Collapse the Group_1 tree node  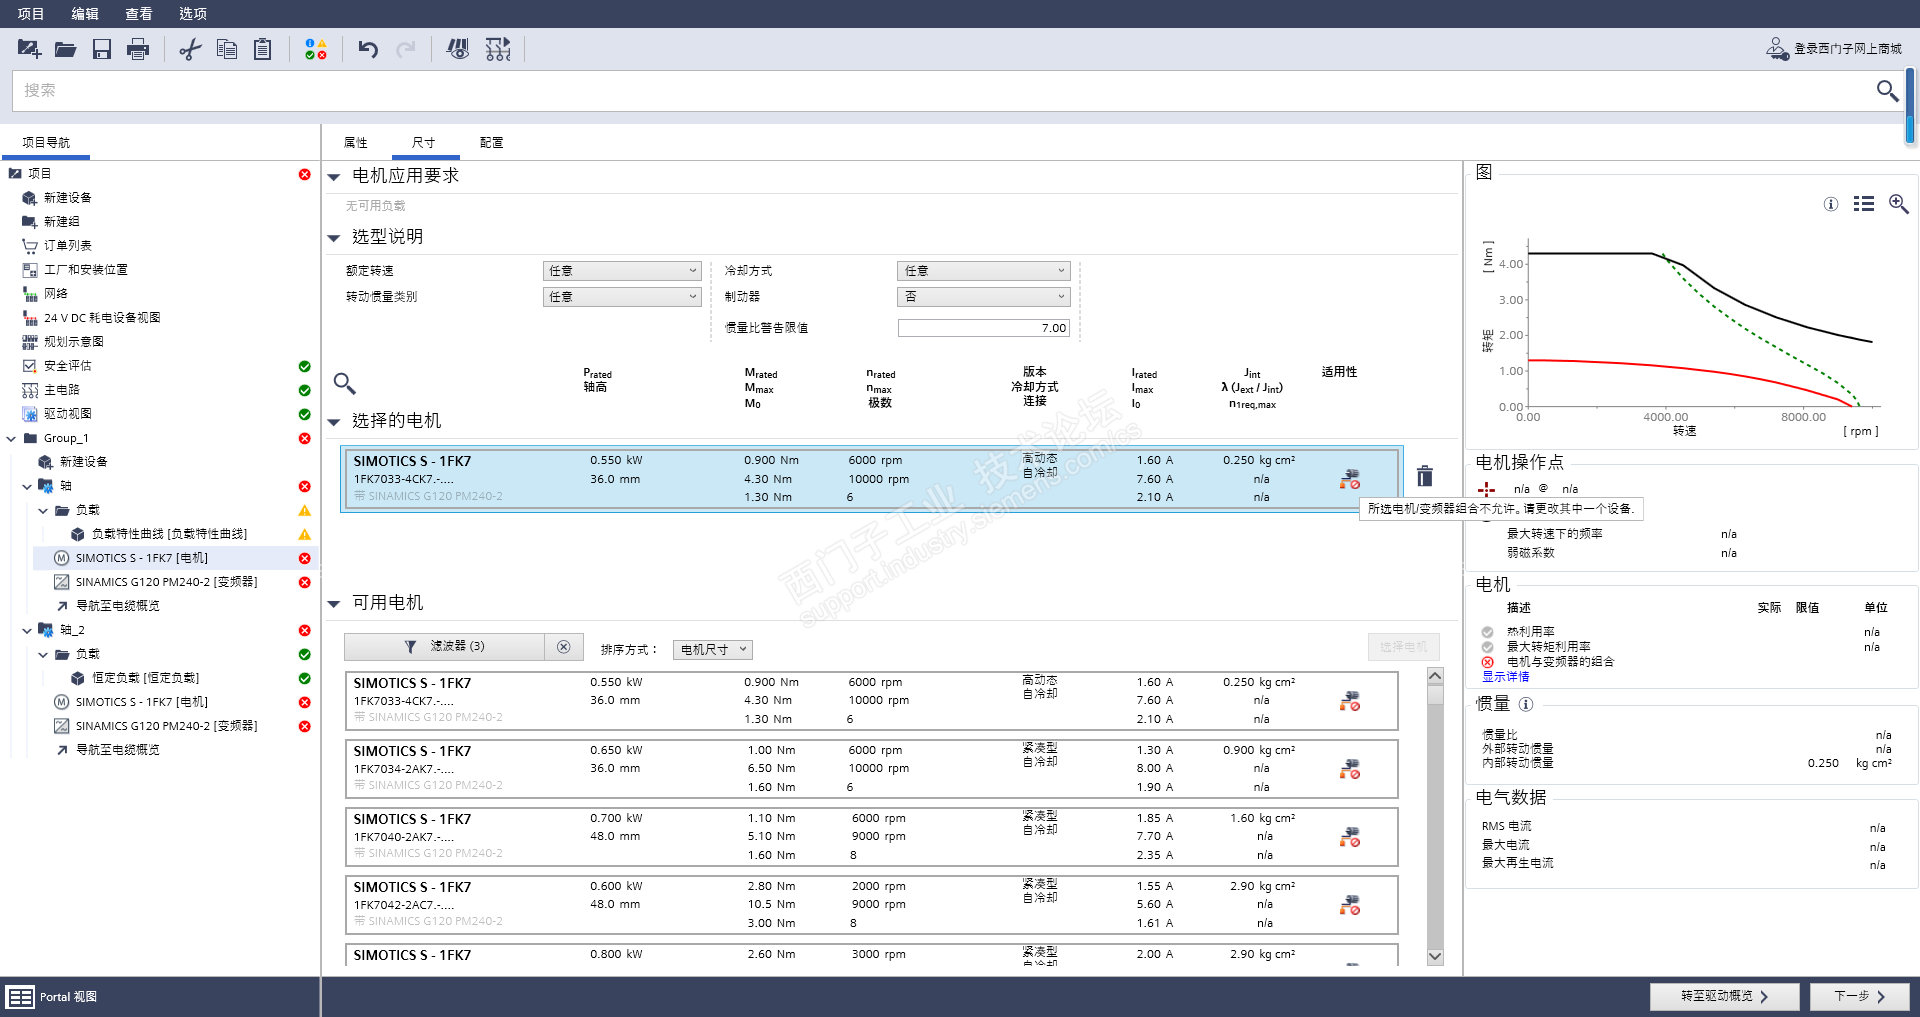(x=12, y=438)
